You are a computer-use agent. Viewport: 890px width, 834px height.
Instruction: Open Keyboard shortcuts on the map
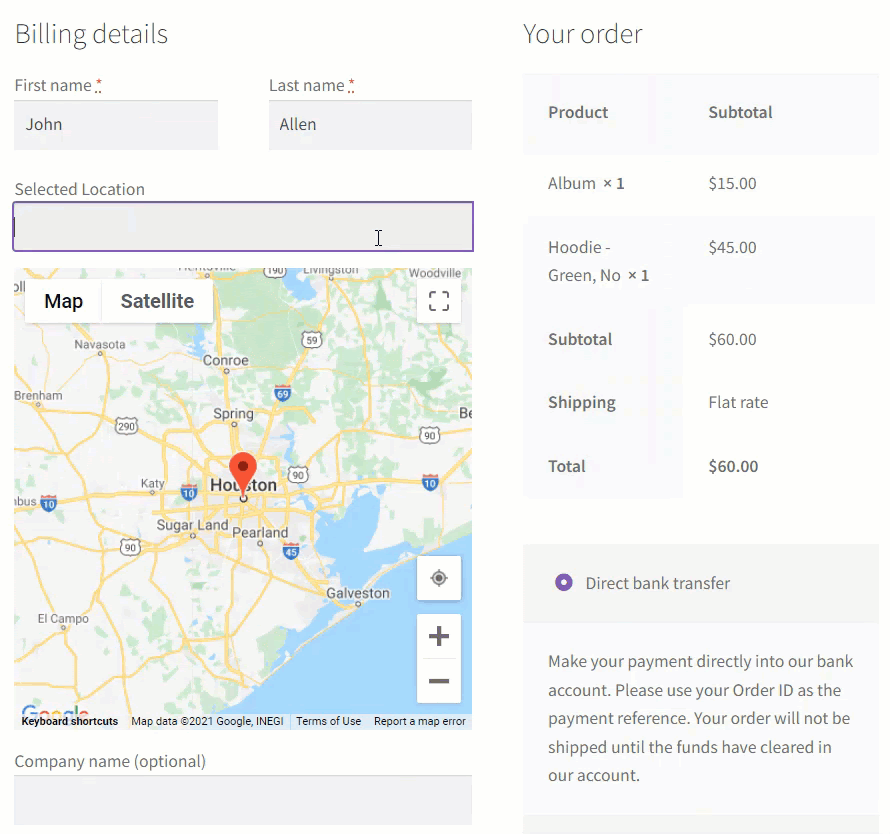coord(70,721)
